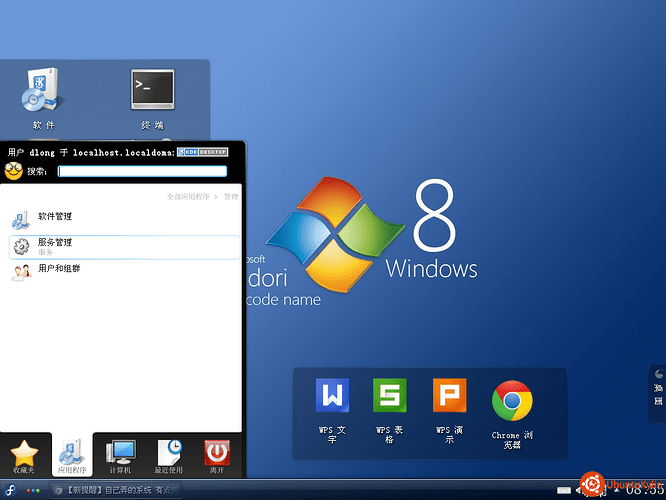Viewport: 666px width, 500px height.
Task: Click the KDE Desktop badge in menu header
Action: 203,152
